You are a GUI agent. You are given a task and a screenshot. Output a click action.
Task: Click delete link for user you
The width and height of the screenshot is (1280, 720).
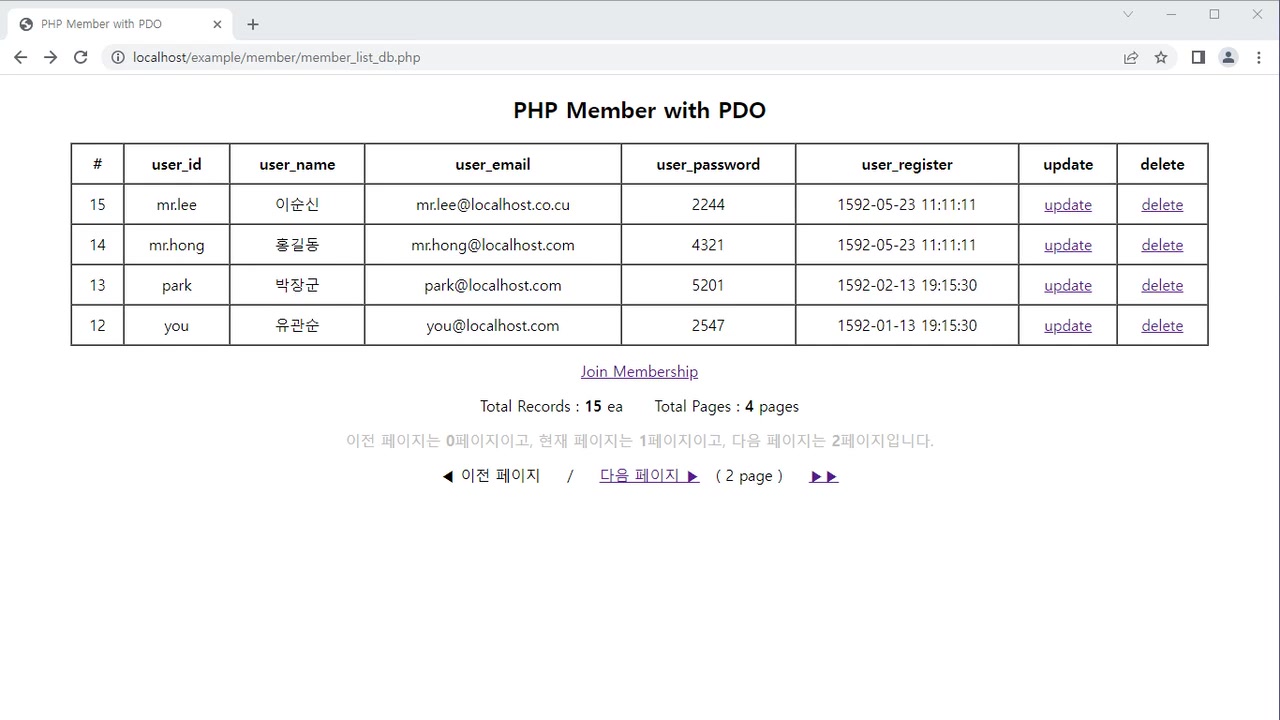pyautogui.click(x=1162, y=326)
